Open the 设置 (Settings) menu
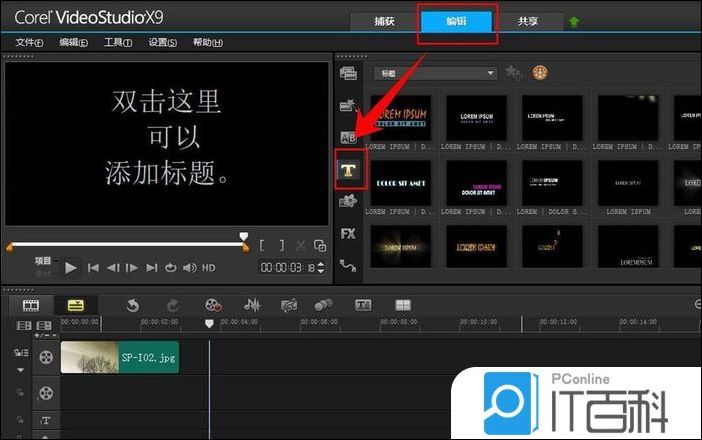 coord(163,43)
